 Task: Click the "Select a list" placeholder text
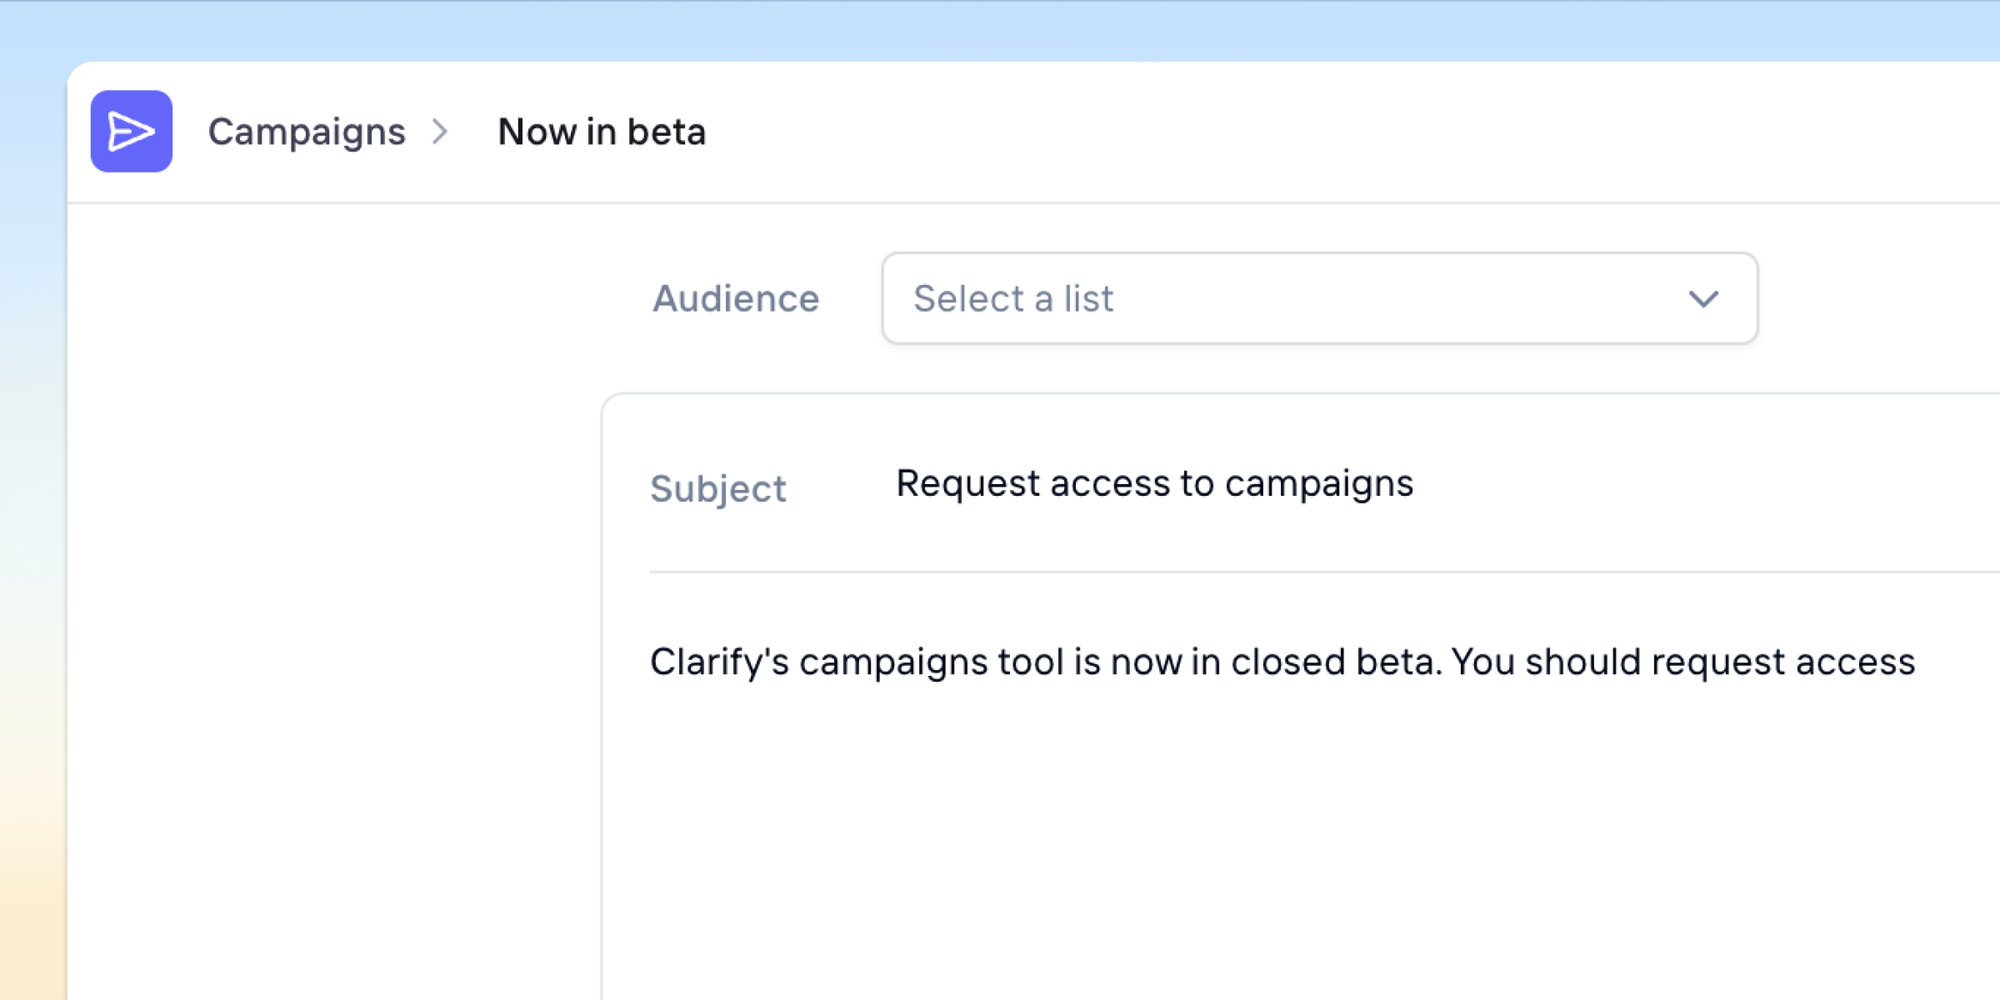point(1013,299)
